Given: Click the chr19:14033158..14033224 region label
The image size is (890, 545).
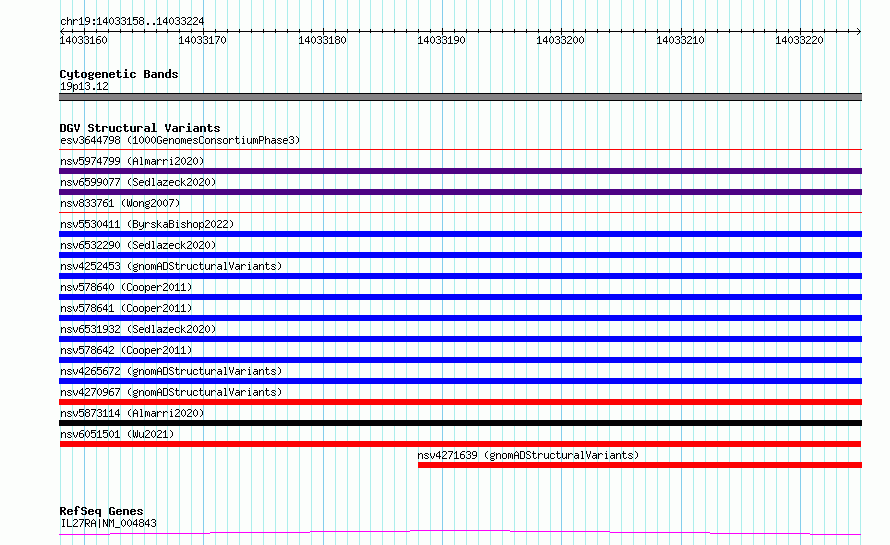Looking at the screenshot, I should point(132,21).
